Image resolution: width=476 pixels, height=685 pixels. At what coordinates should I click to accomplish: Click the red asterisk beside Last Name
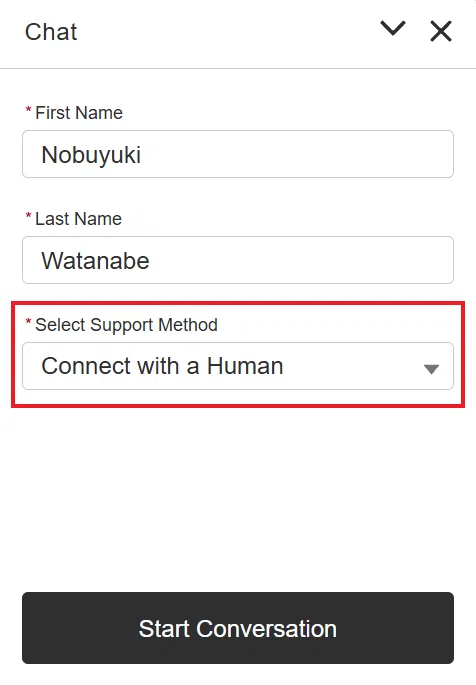(28, 216)
